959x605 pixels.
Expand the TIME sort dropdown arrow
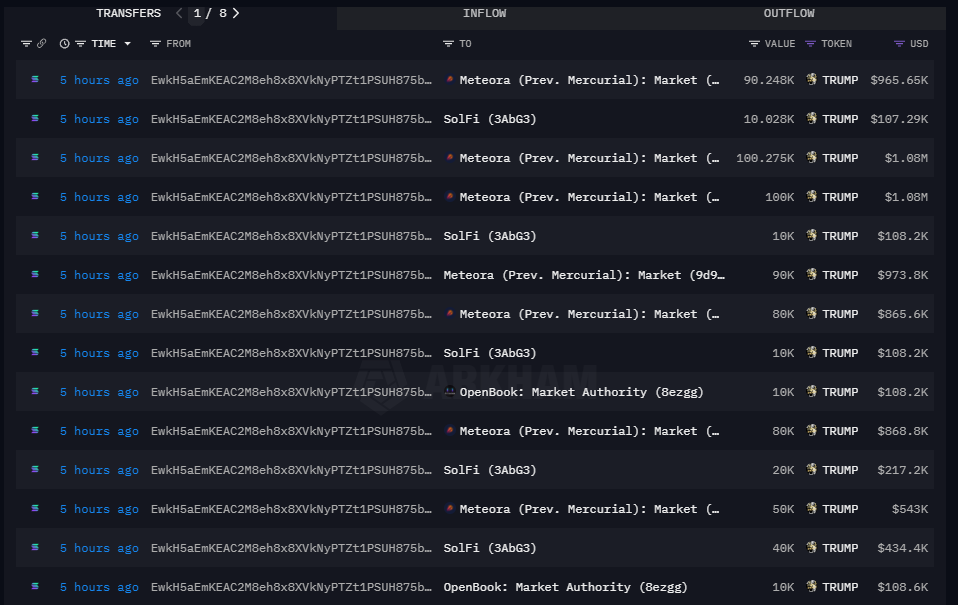[127, 44]
